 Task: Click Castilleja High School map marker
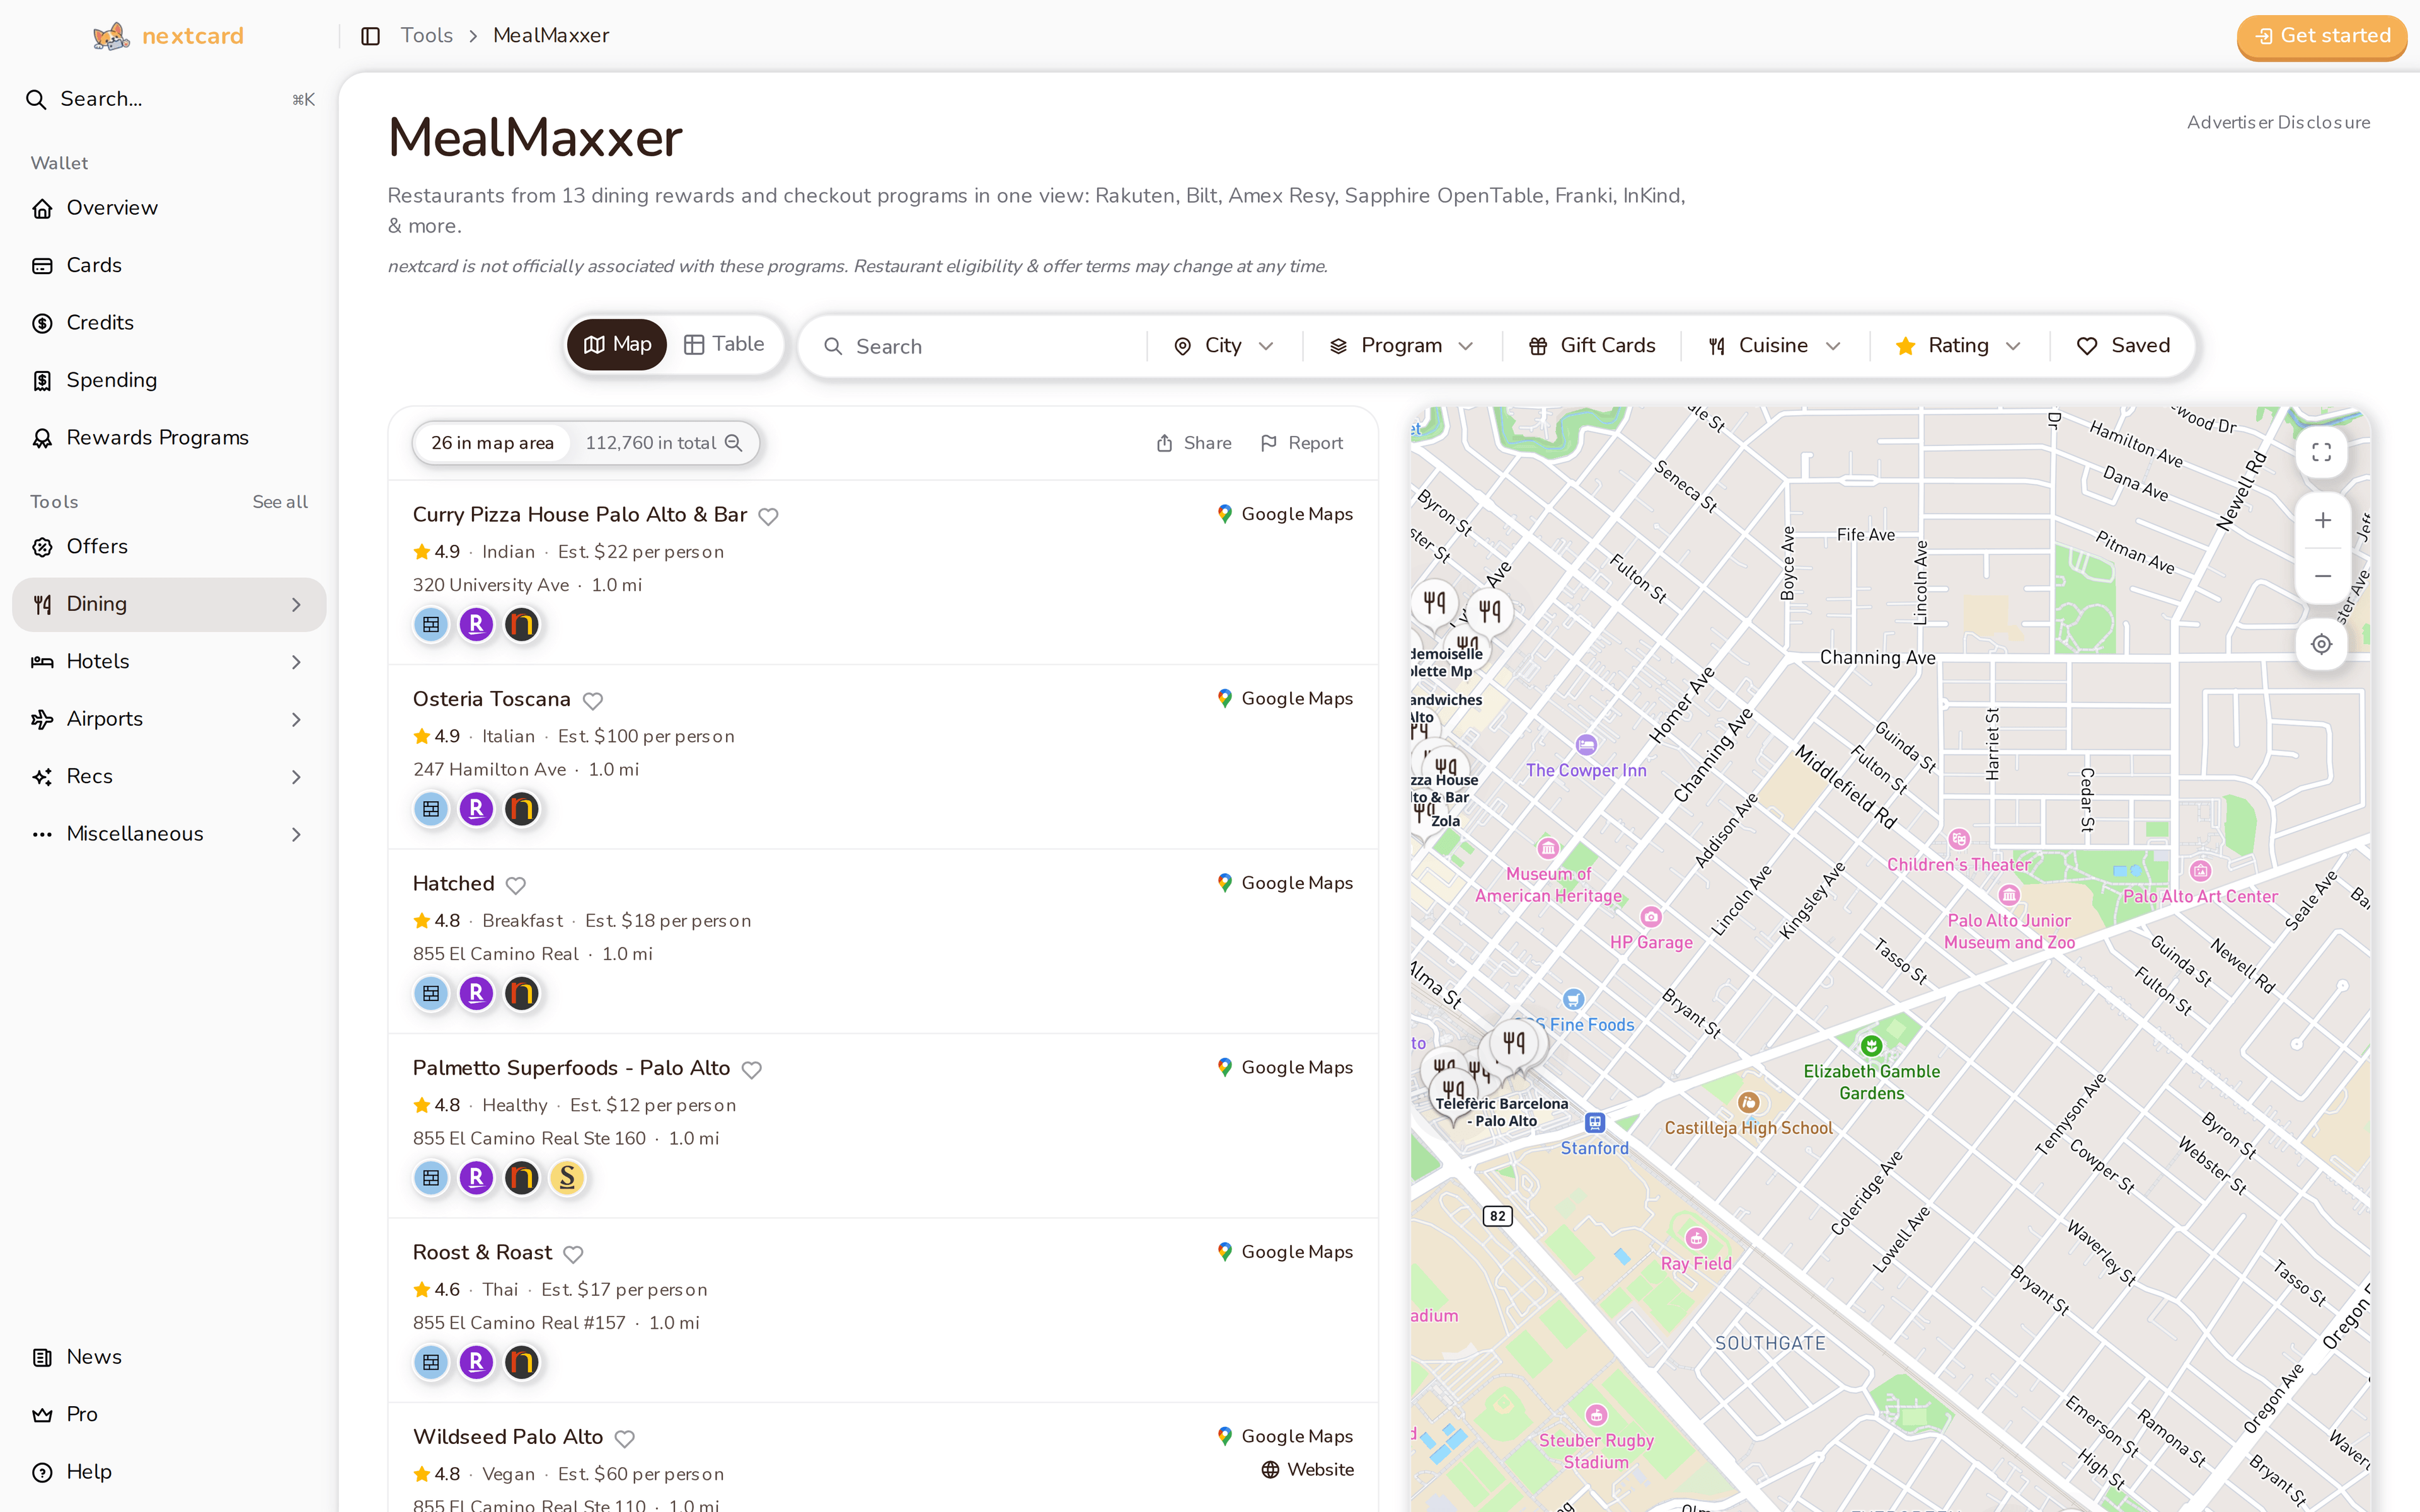pos(1748,1103)
